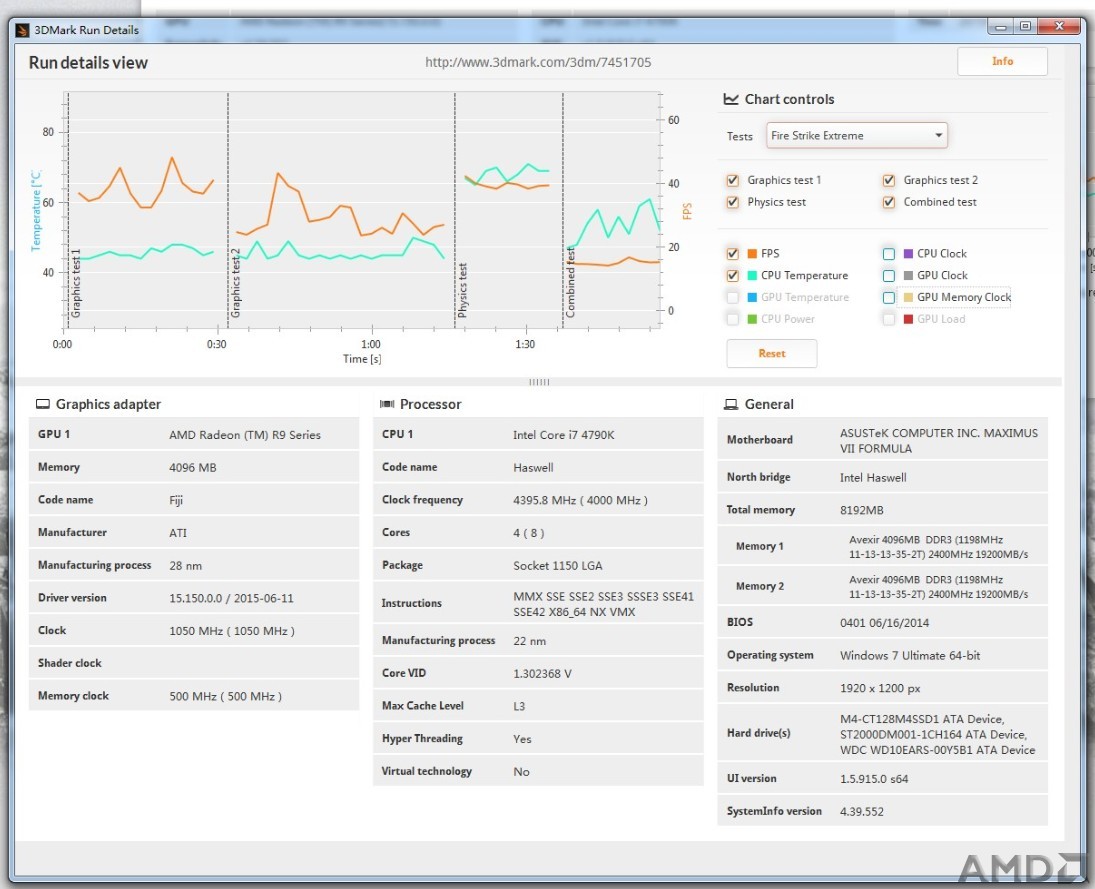Click the Processor chip icon
1095x889 pixels.
click(387, 404)
